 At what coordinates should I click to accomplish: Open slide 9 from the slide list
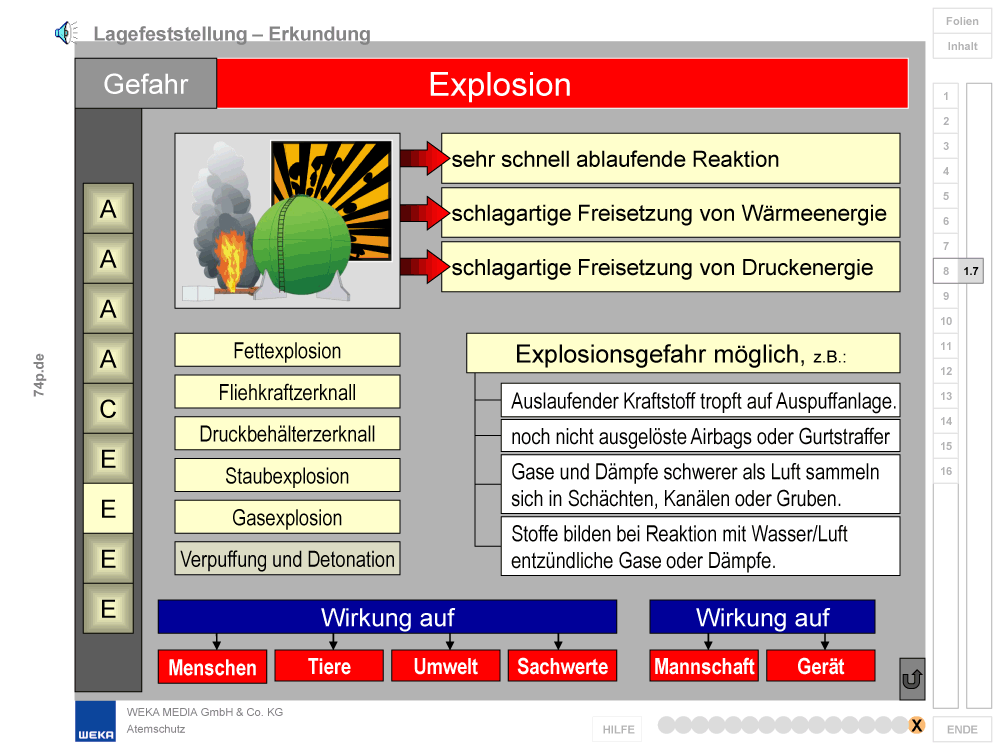(x=946, y=296)
